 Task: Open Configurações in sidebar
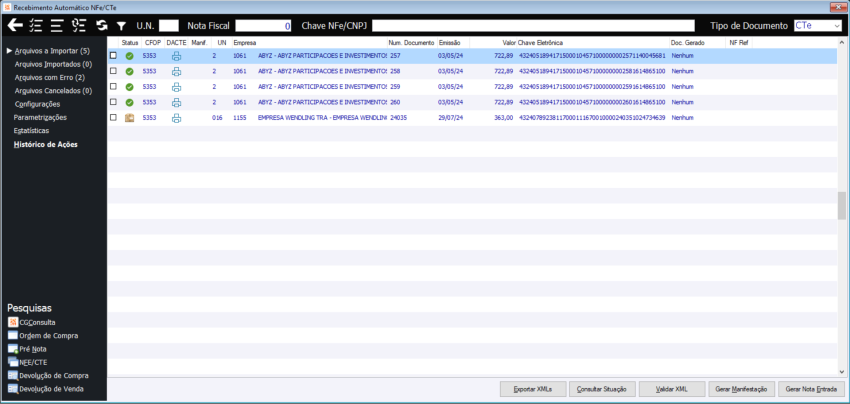[37, 104]
